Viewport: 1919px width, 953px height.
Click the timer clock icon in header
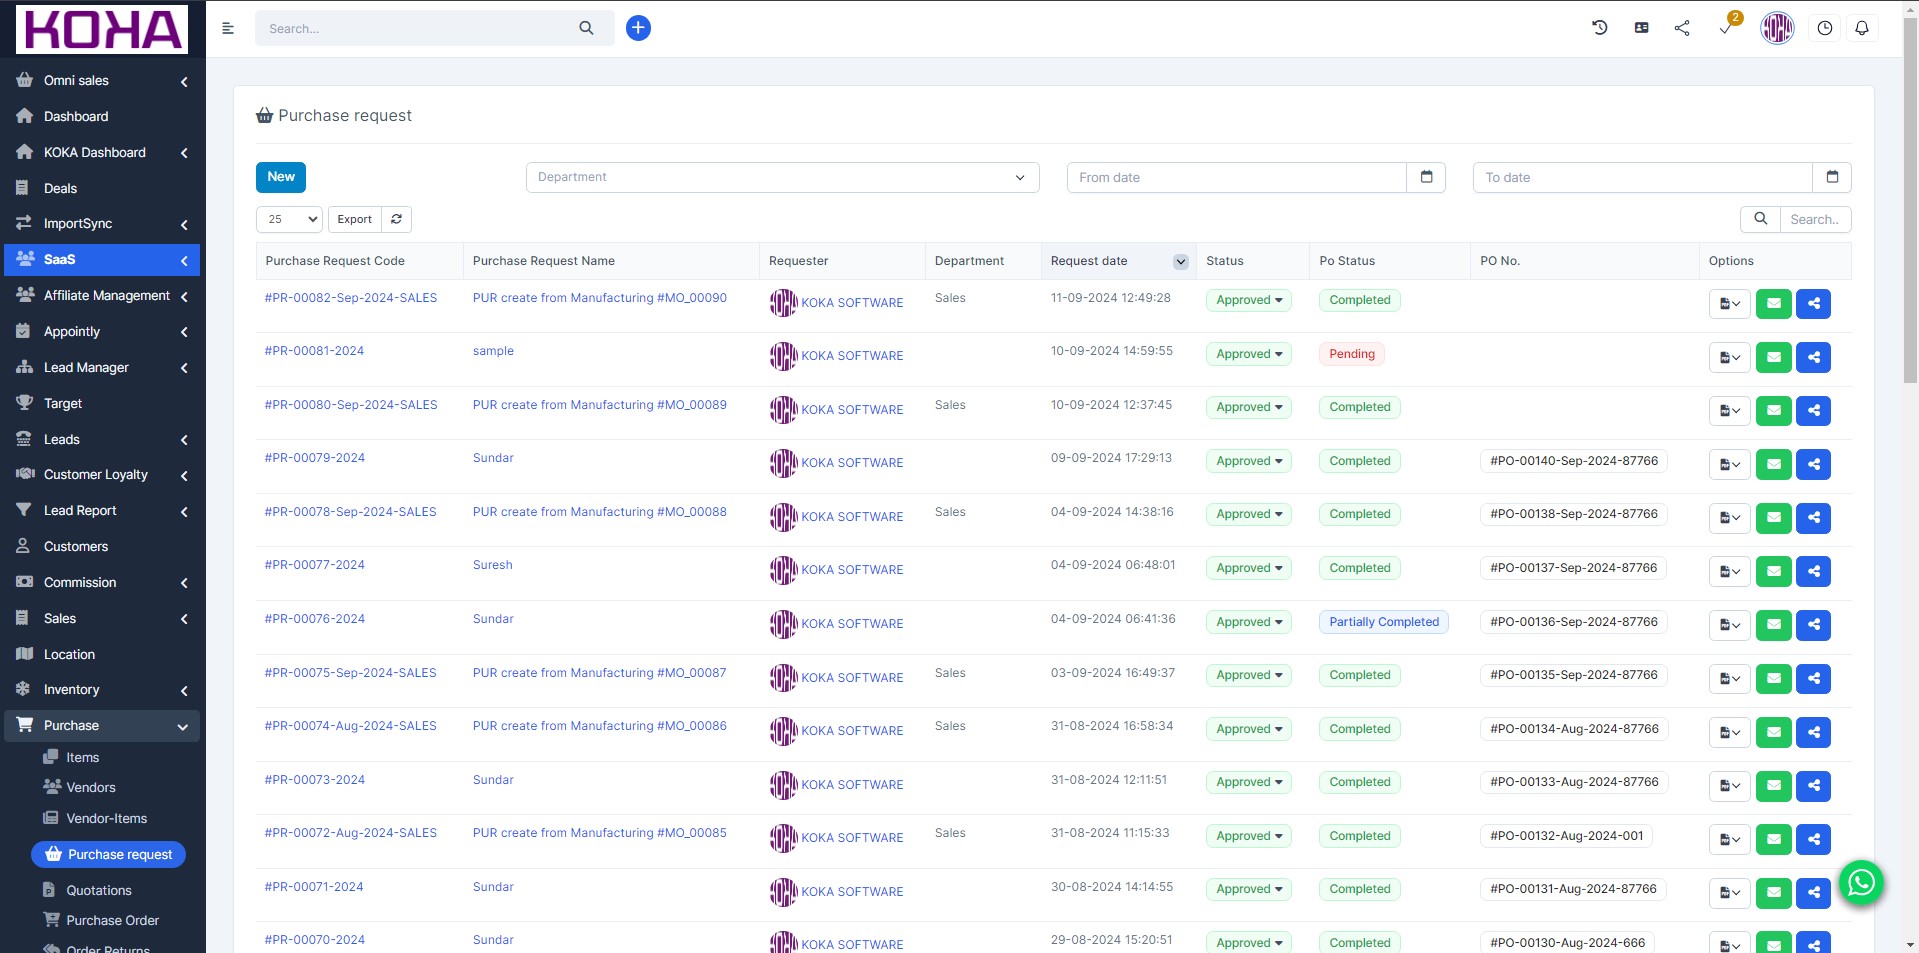click(x=1825, y=28)
